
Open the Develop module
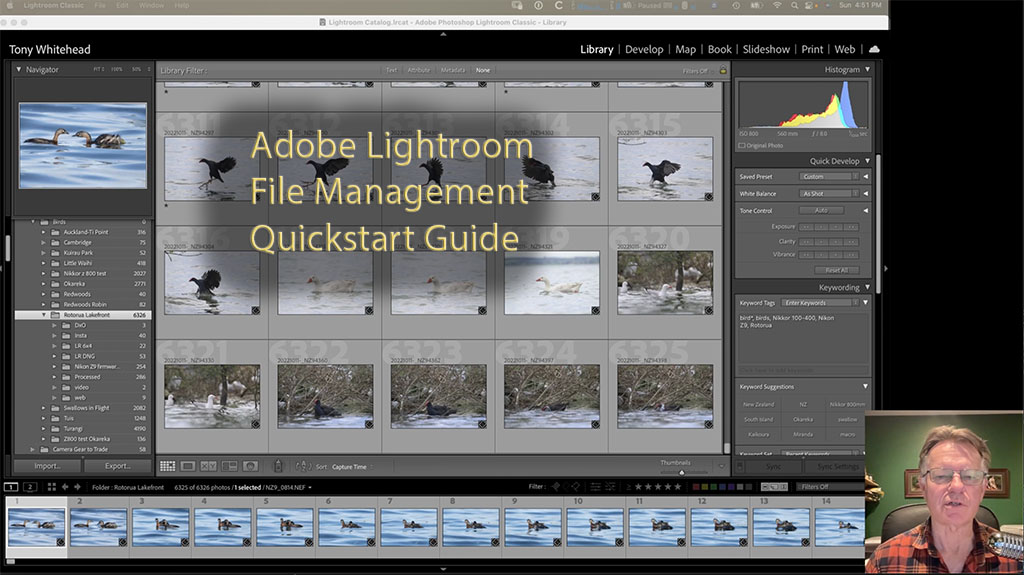coord(644,49)
